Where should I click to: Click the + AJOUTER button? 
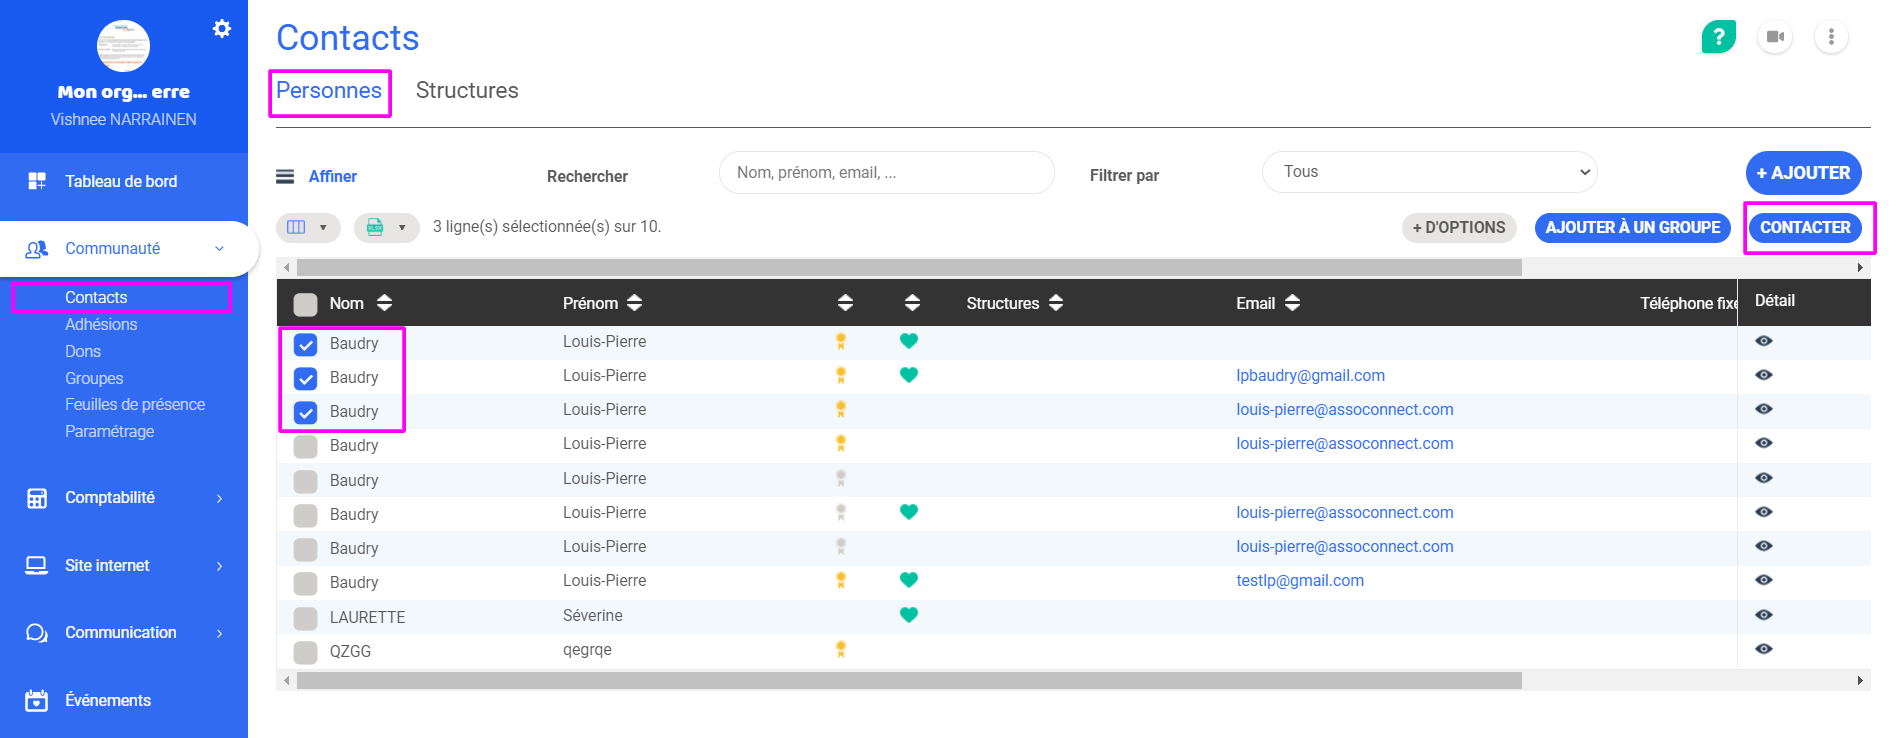point(1803,173)
